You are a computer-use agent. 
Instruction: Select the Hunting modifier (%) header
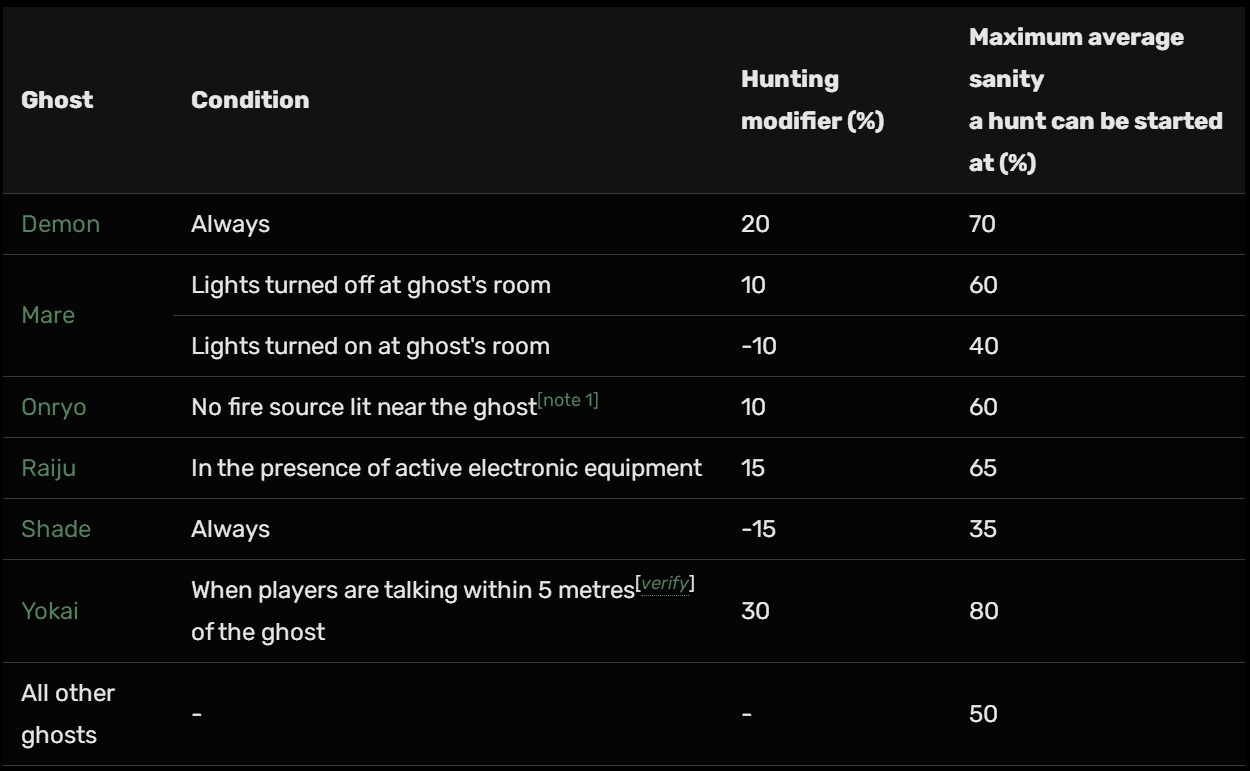pos(812,100)
